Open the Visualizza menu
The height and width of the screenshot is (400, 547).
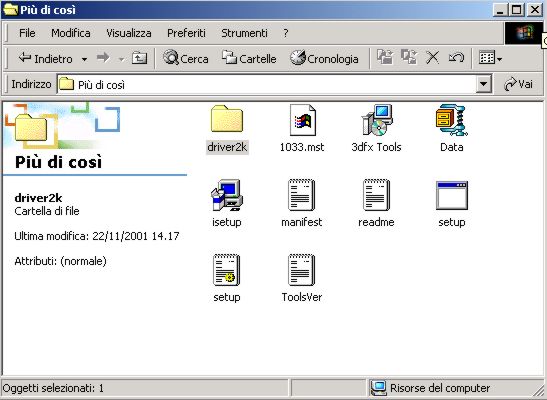coord(129,33)
